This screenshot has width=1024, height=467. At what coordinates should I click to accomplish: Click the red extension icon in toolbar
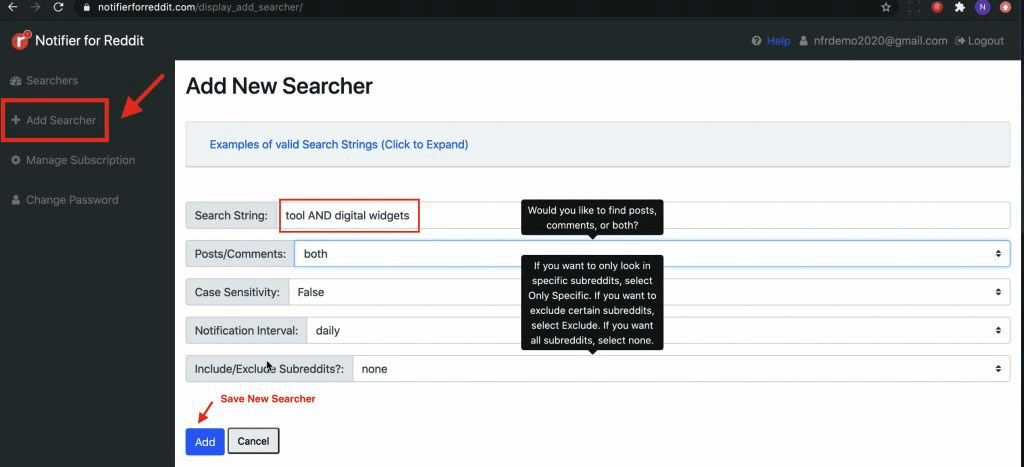(937, 7)
